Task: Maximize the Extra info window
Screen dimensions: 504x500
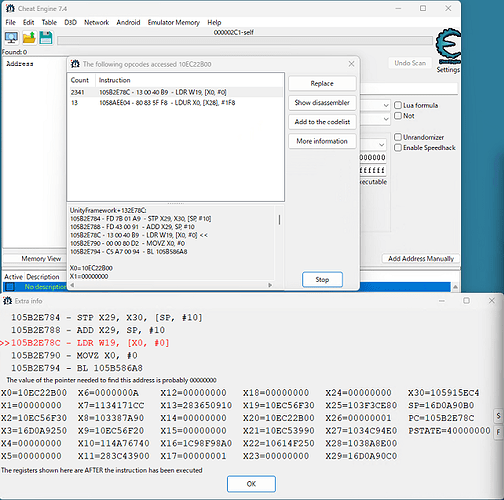Action: 466,300
